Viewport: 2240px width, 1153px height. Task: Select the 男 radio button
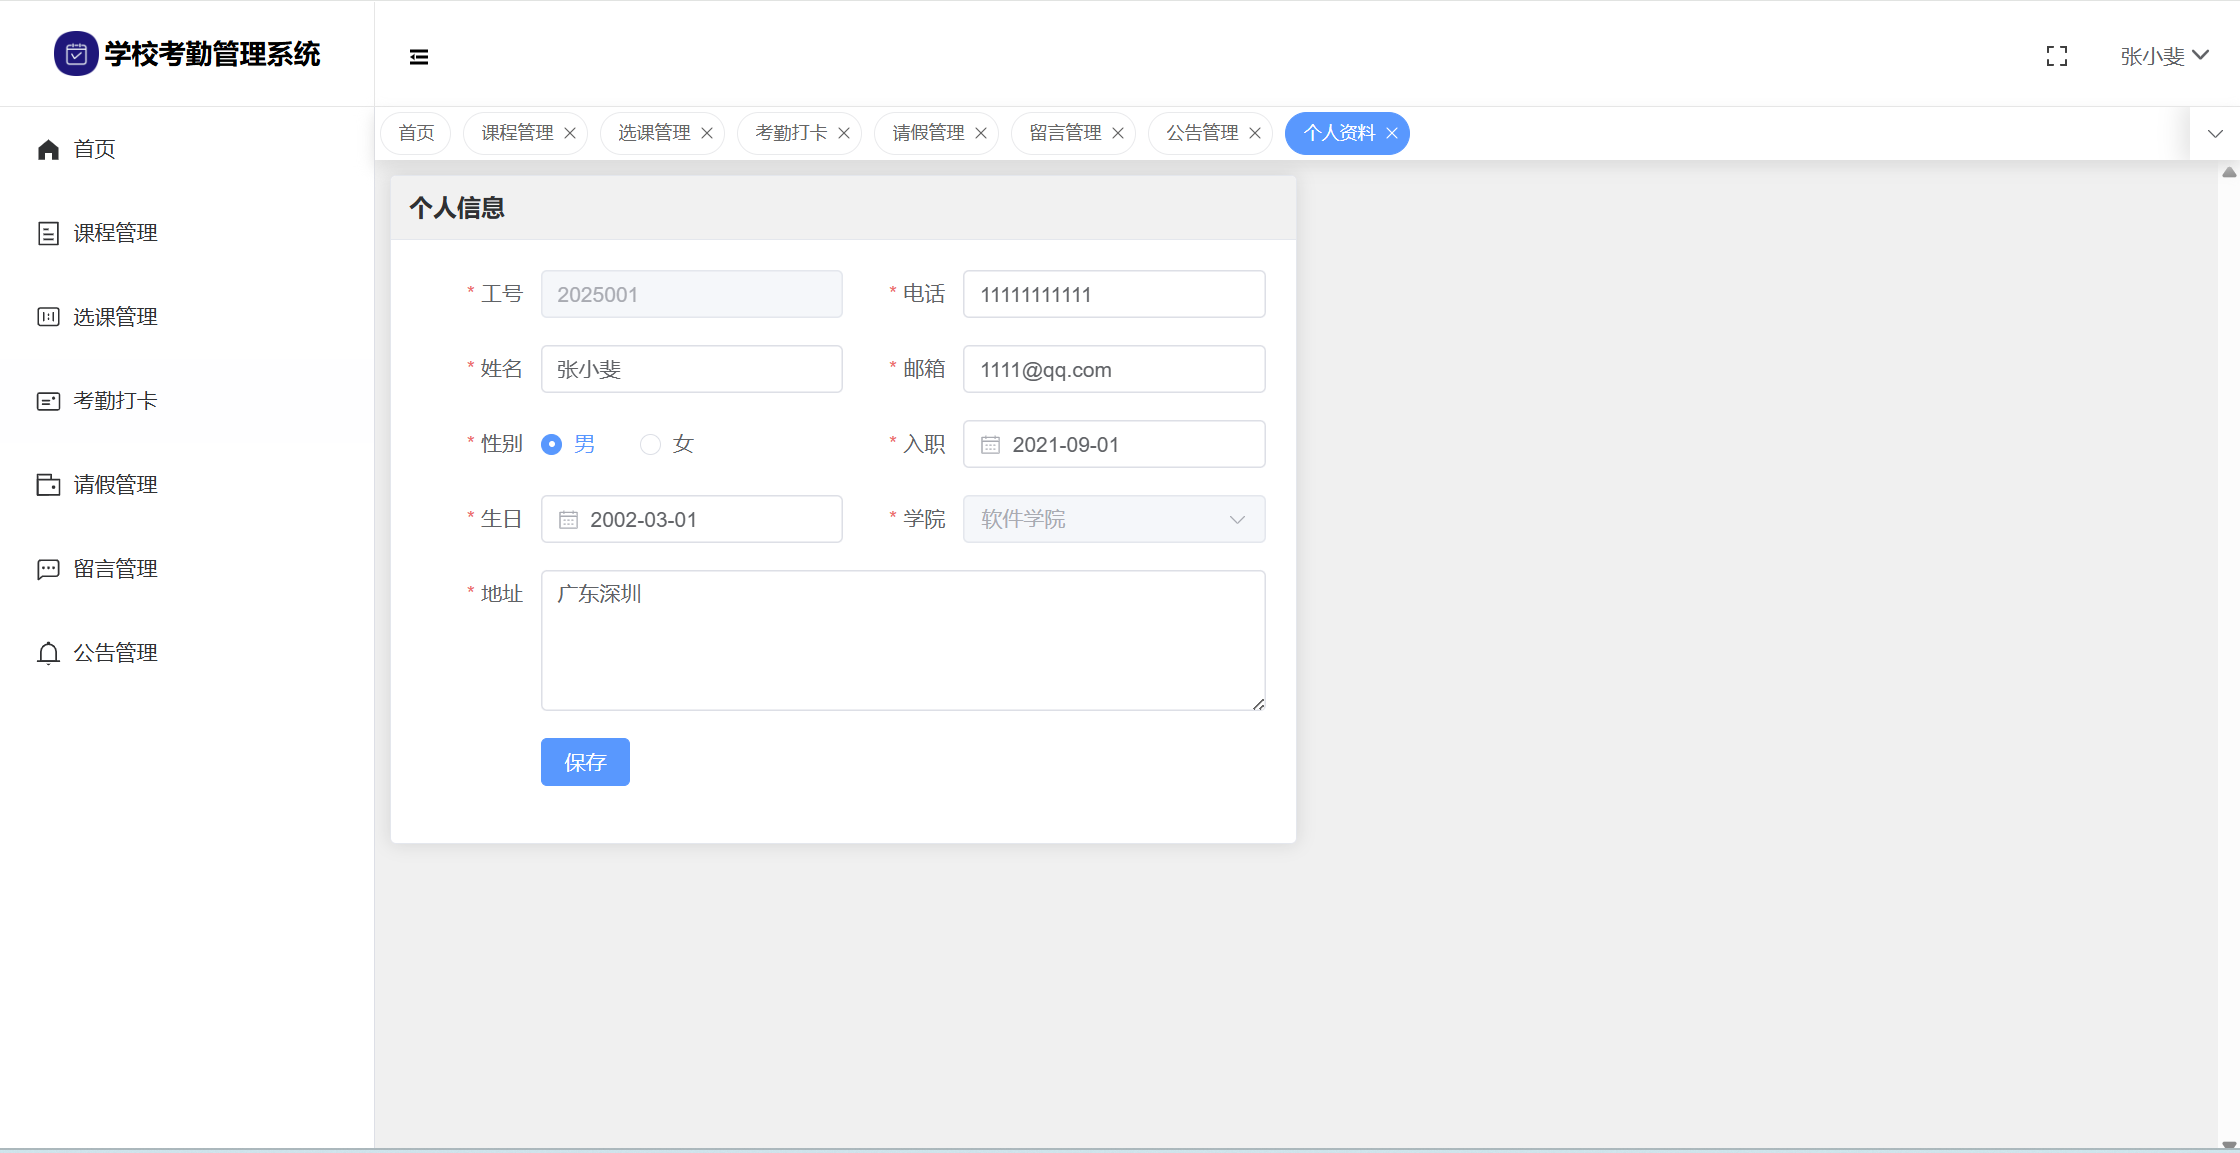click(x=552, y=444)
